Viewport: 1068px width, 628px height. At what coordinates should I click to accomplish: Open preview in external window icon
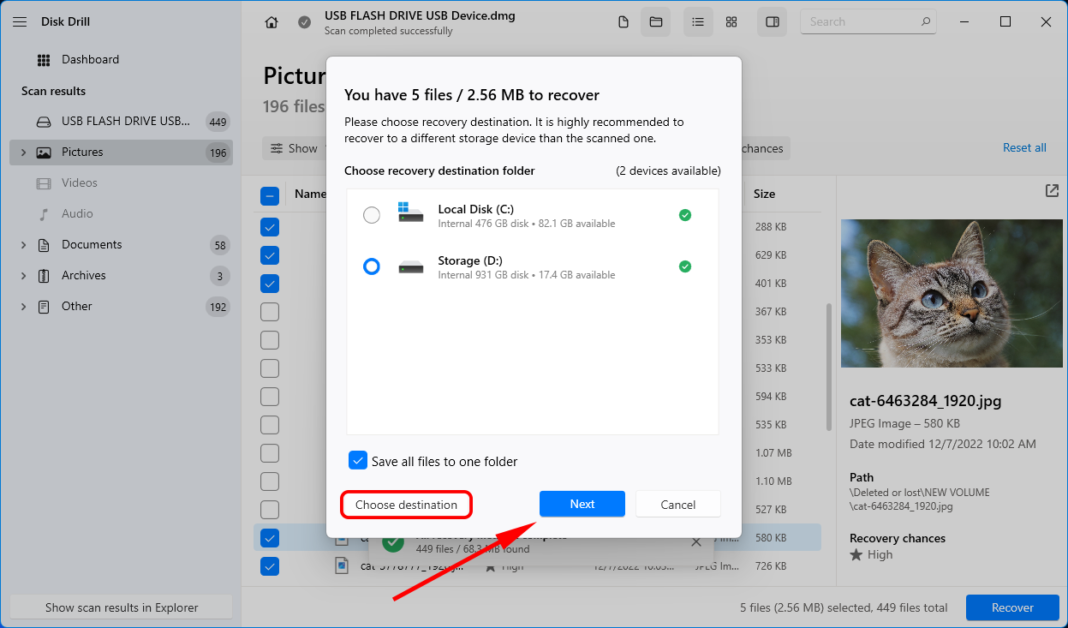tap(1051, 191)
